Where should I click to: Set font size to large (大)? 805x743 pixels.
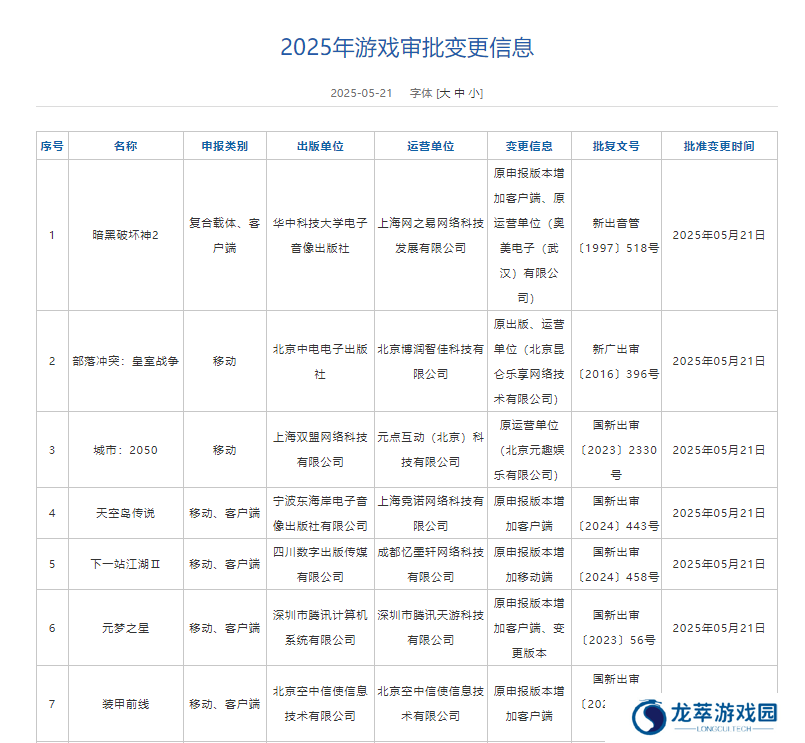click(445, 93)
